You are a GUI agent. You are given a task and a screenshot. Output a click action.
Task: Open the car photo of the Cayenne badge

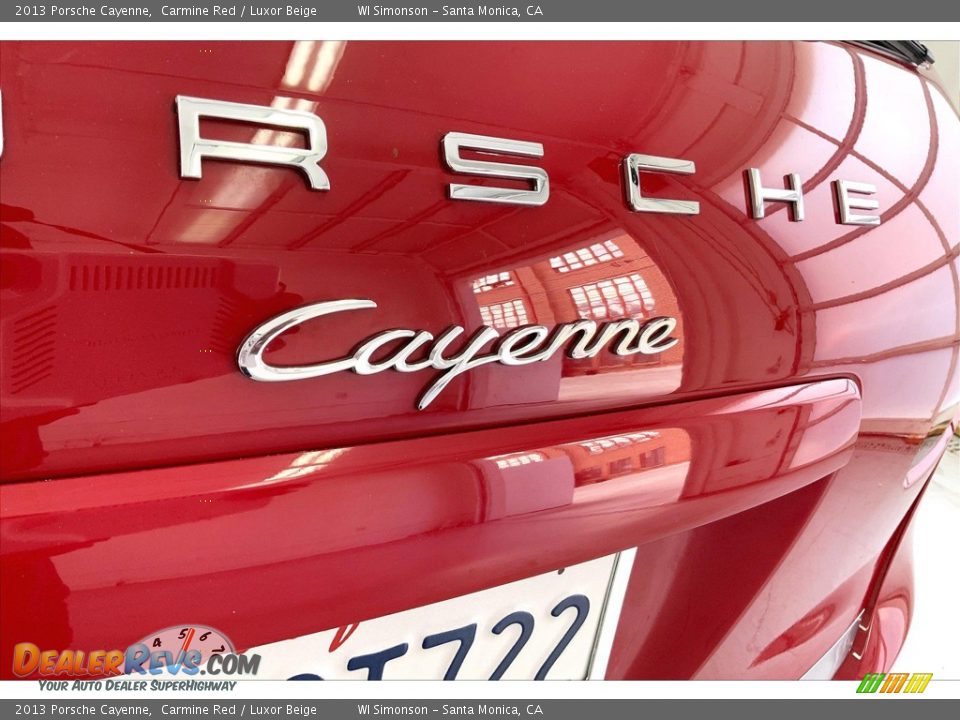(x=480, y=360)
